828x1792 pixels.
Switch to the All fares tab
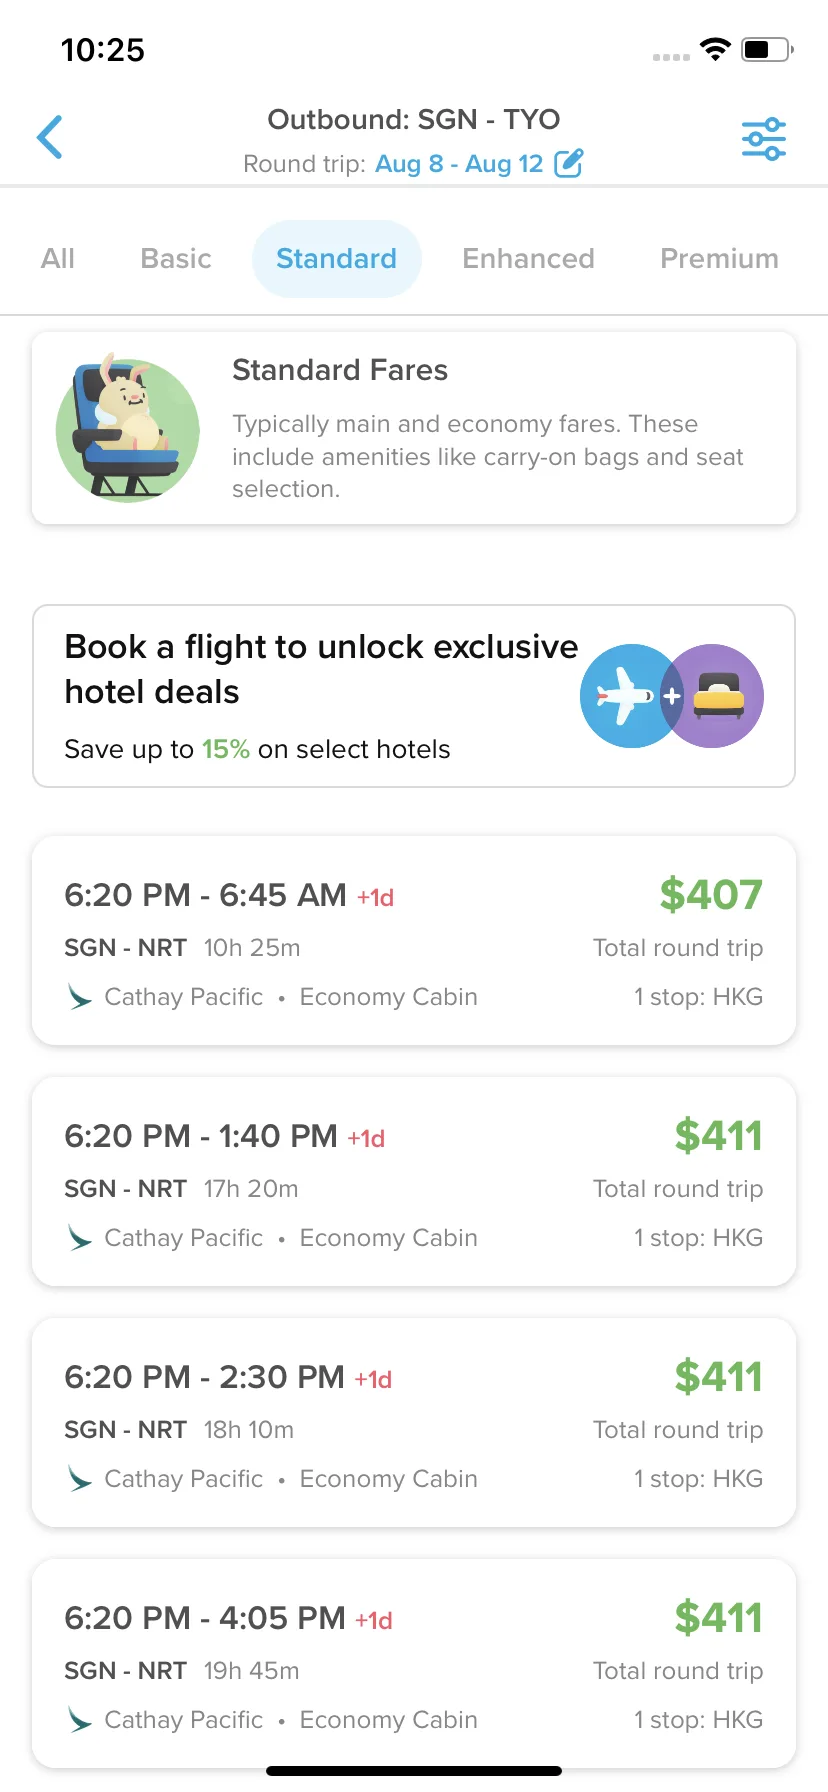point(58,259)
